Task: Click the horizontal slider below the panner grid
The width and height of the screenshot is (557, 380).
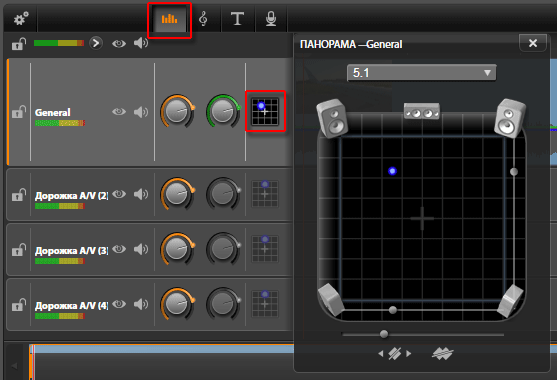Action: (423, 334)
